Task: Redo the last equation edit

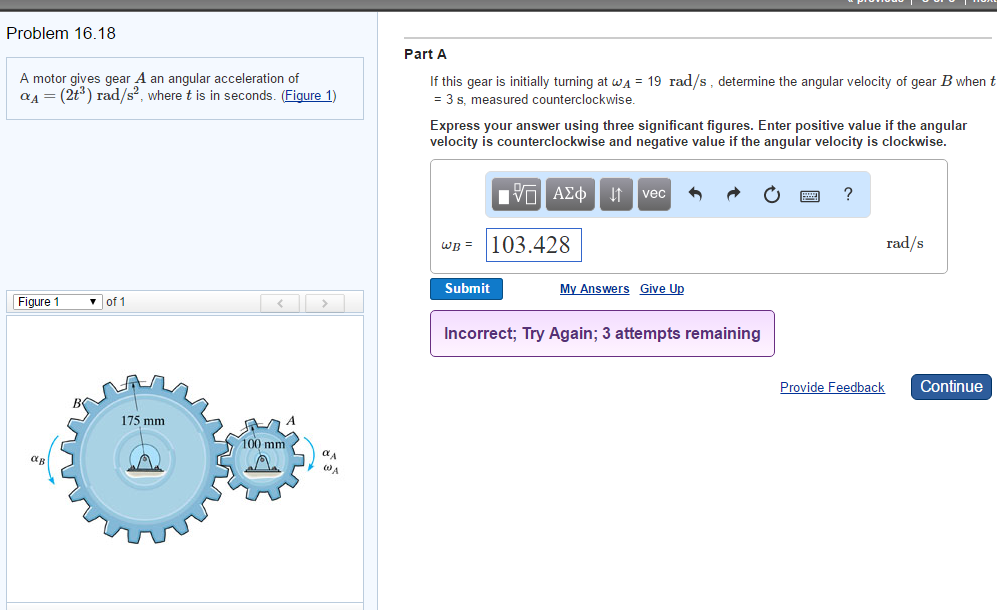Action: click(x=733, y=194)
